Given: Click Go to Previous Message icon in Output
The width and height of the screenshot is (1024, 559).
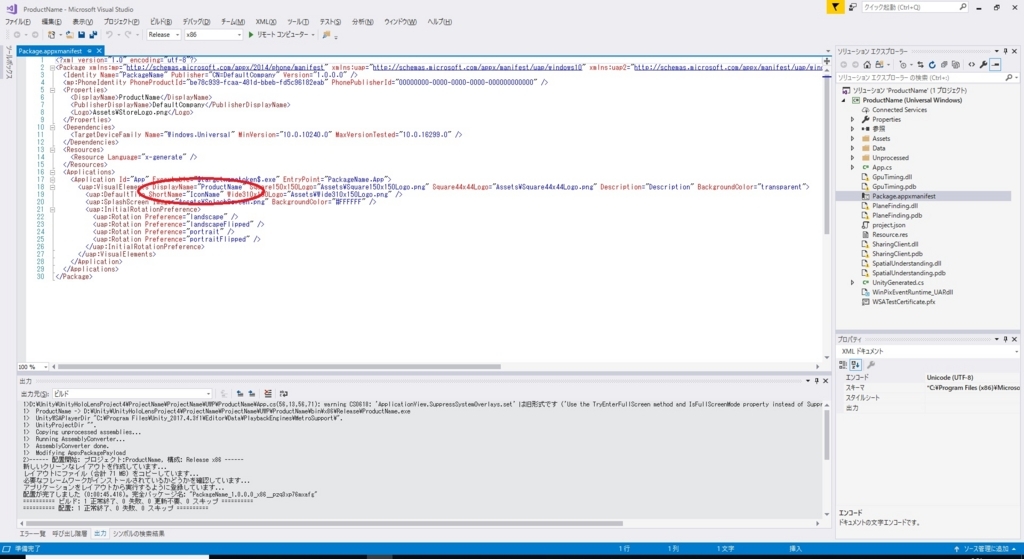Looking at the screenshot, I should (240, 394).
